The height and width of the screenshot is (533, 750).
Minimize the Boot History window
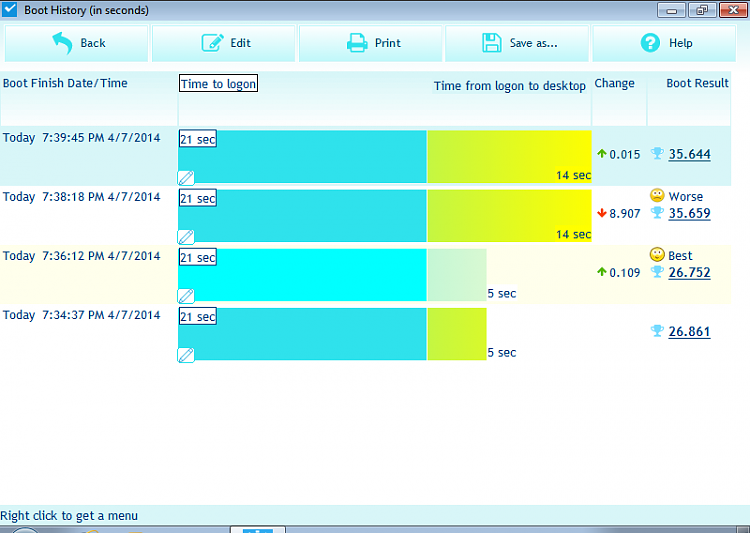[x=671, y=10]
